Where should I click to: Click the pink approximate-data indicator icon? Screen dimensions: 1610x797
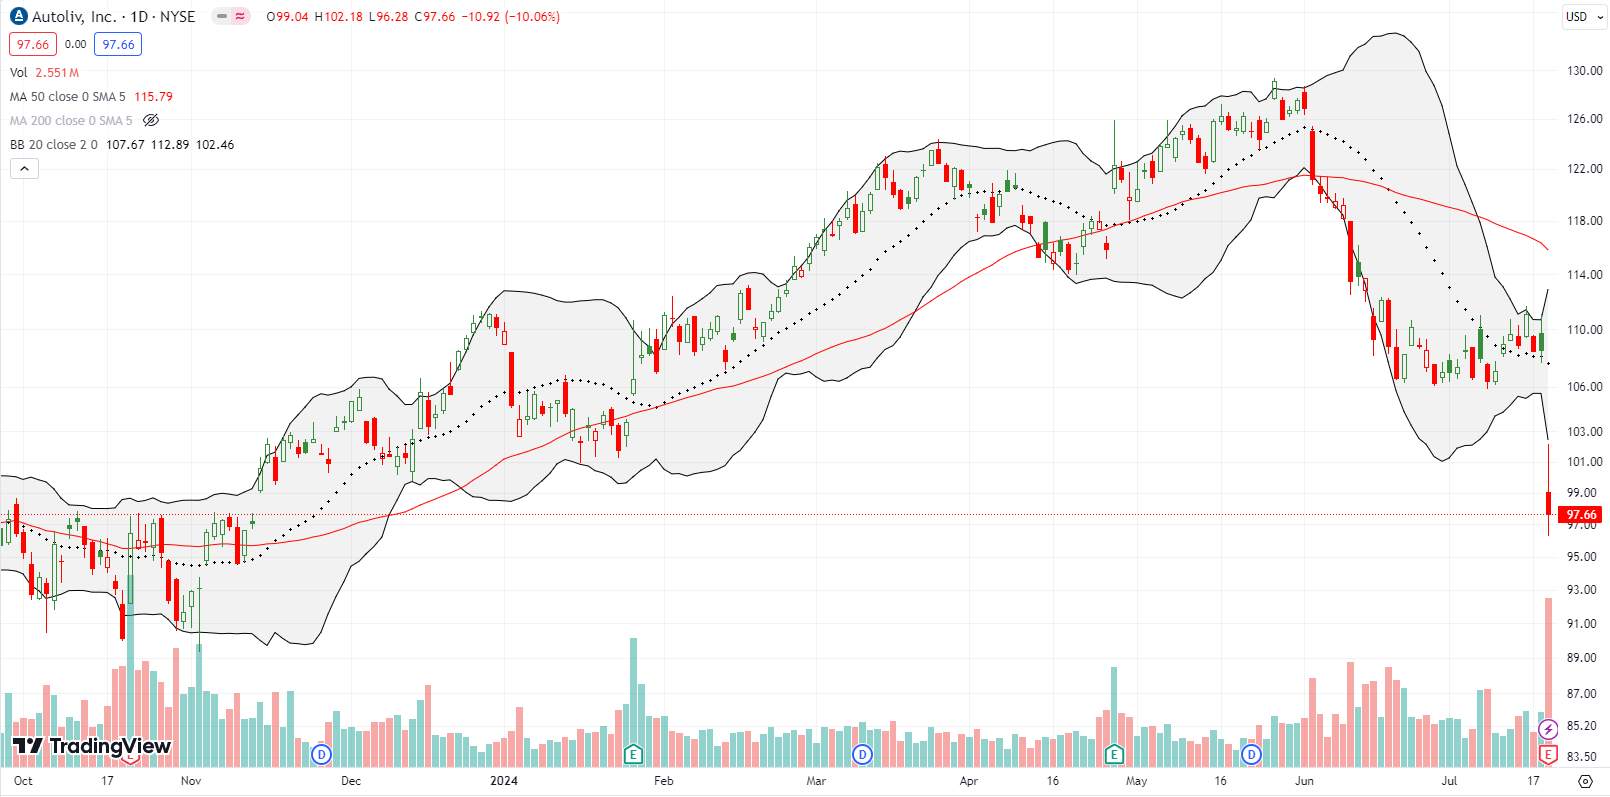(240, 16)
